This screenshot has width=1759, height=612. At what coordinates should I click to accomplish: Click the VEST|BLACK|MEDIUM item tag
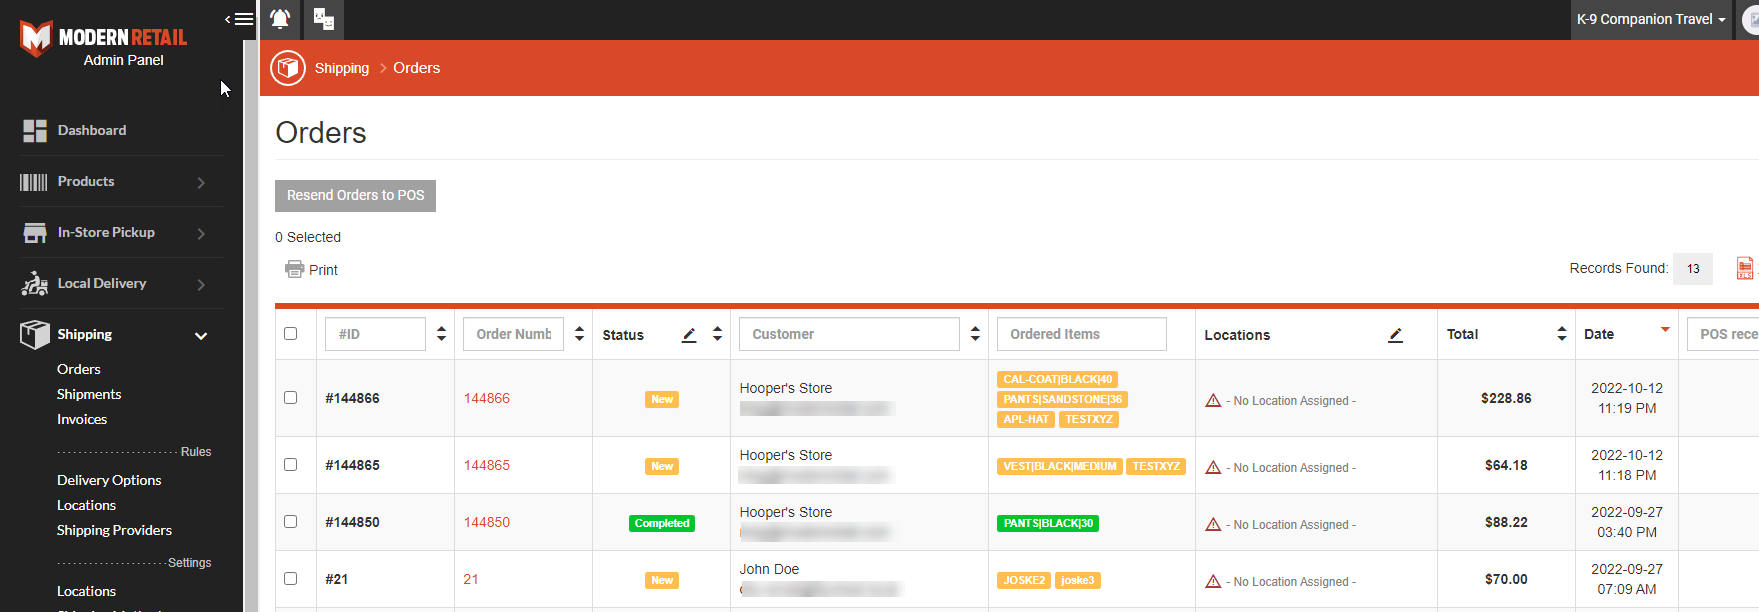point(1059,466)
